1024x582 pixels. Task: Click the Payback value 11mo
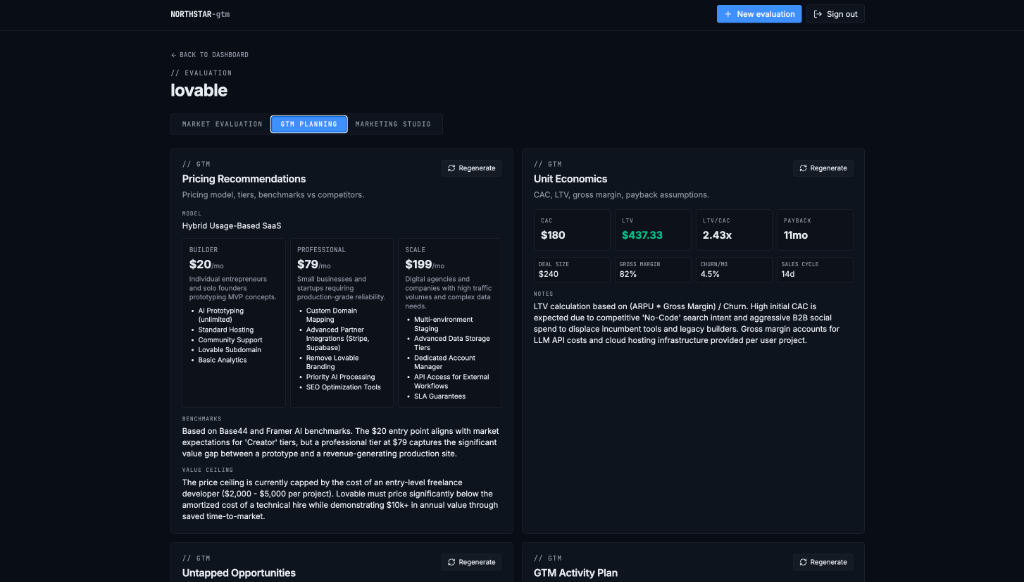[x=795, y=235]
